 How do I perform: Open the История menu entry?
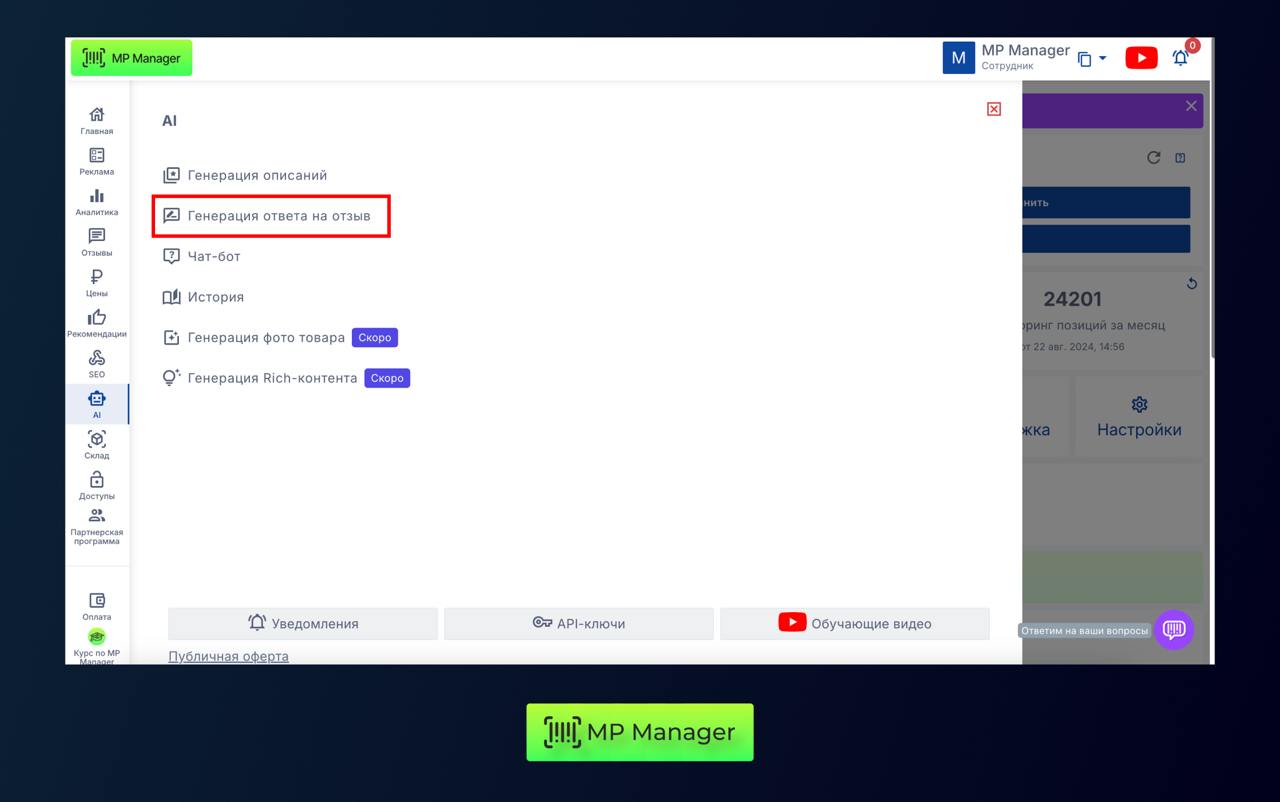[215, 297]
